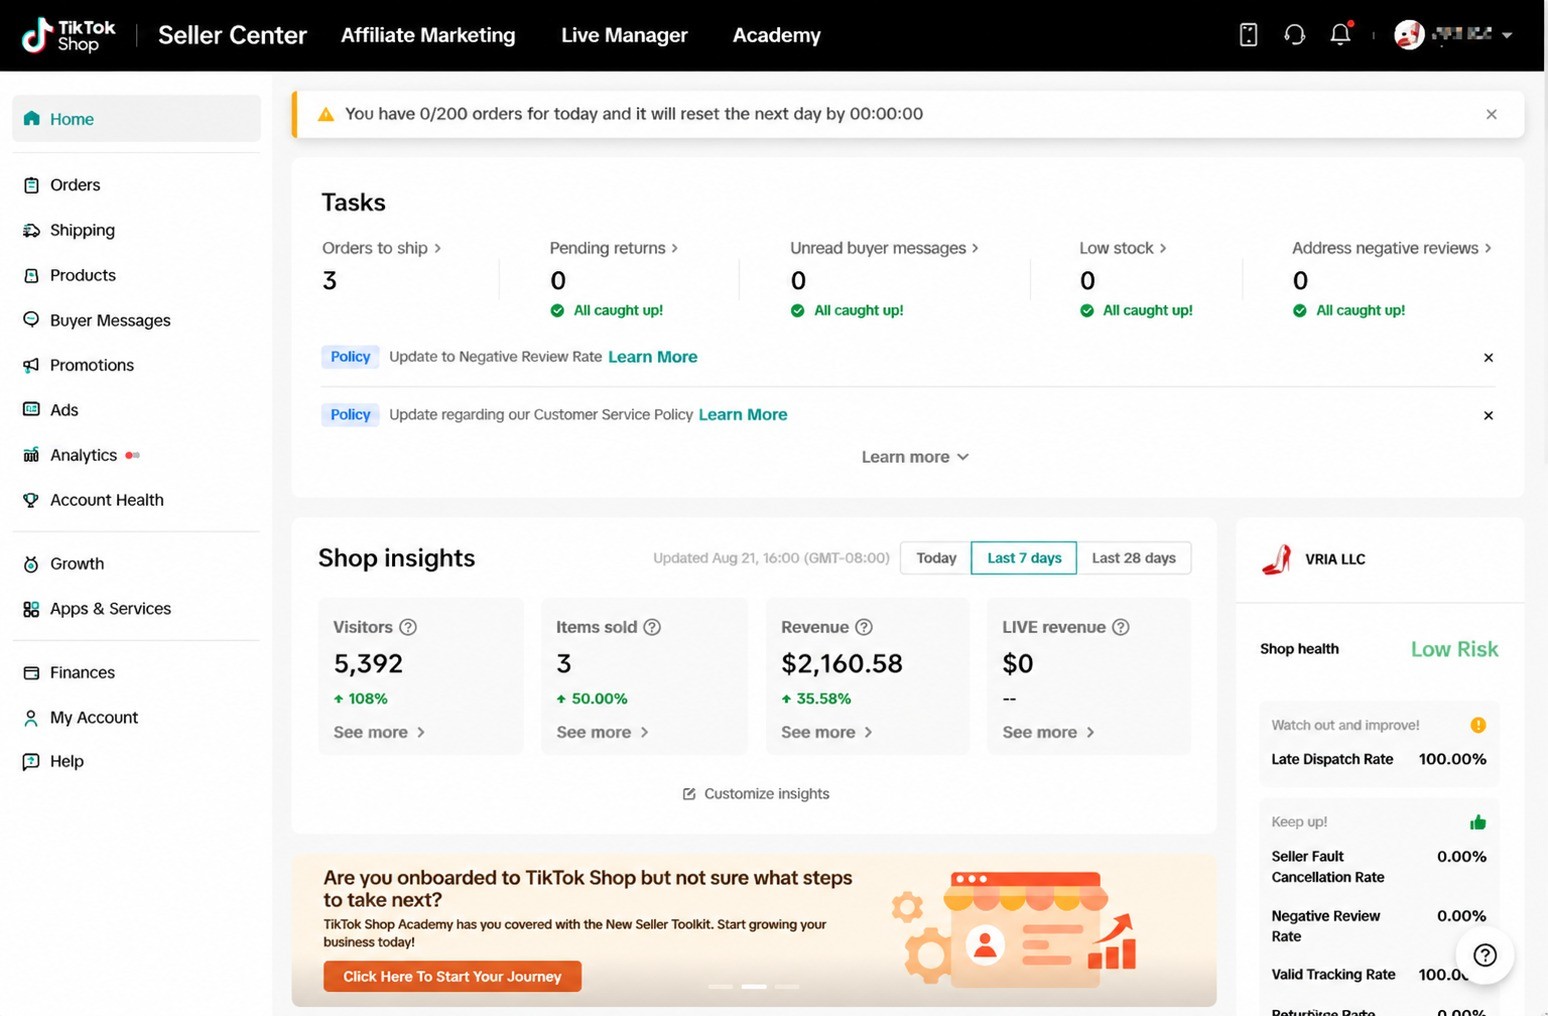Click Here To Start Your Journey button

452,976
